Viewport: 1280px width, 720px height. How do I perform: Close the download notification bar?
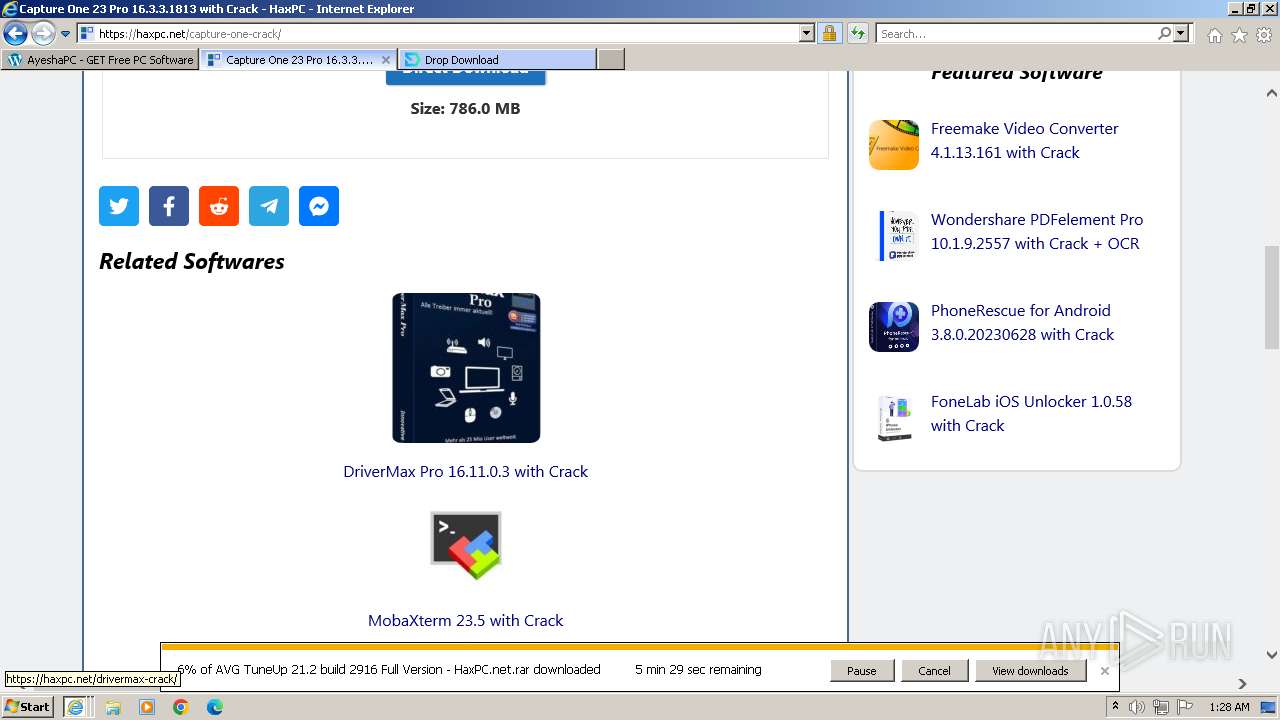[x=1104, y=671]
